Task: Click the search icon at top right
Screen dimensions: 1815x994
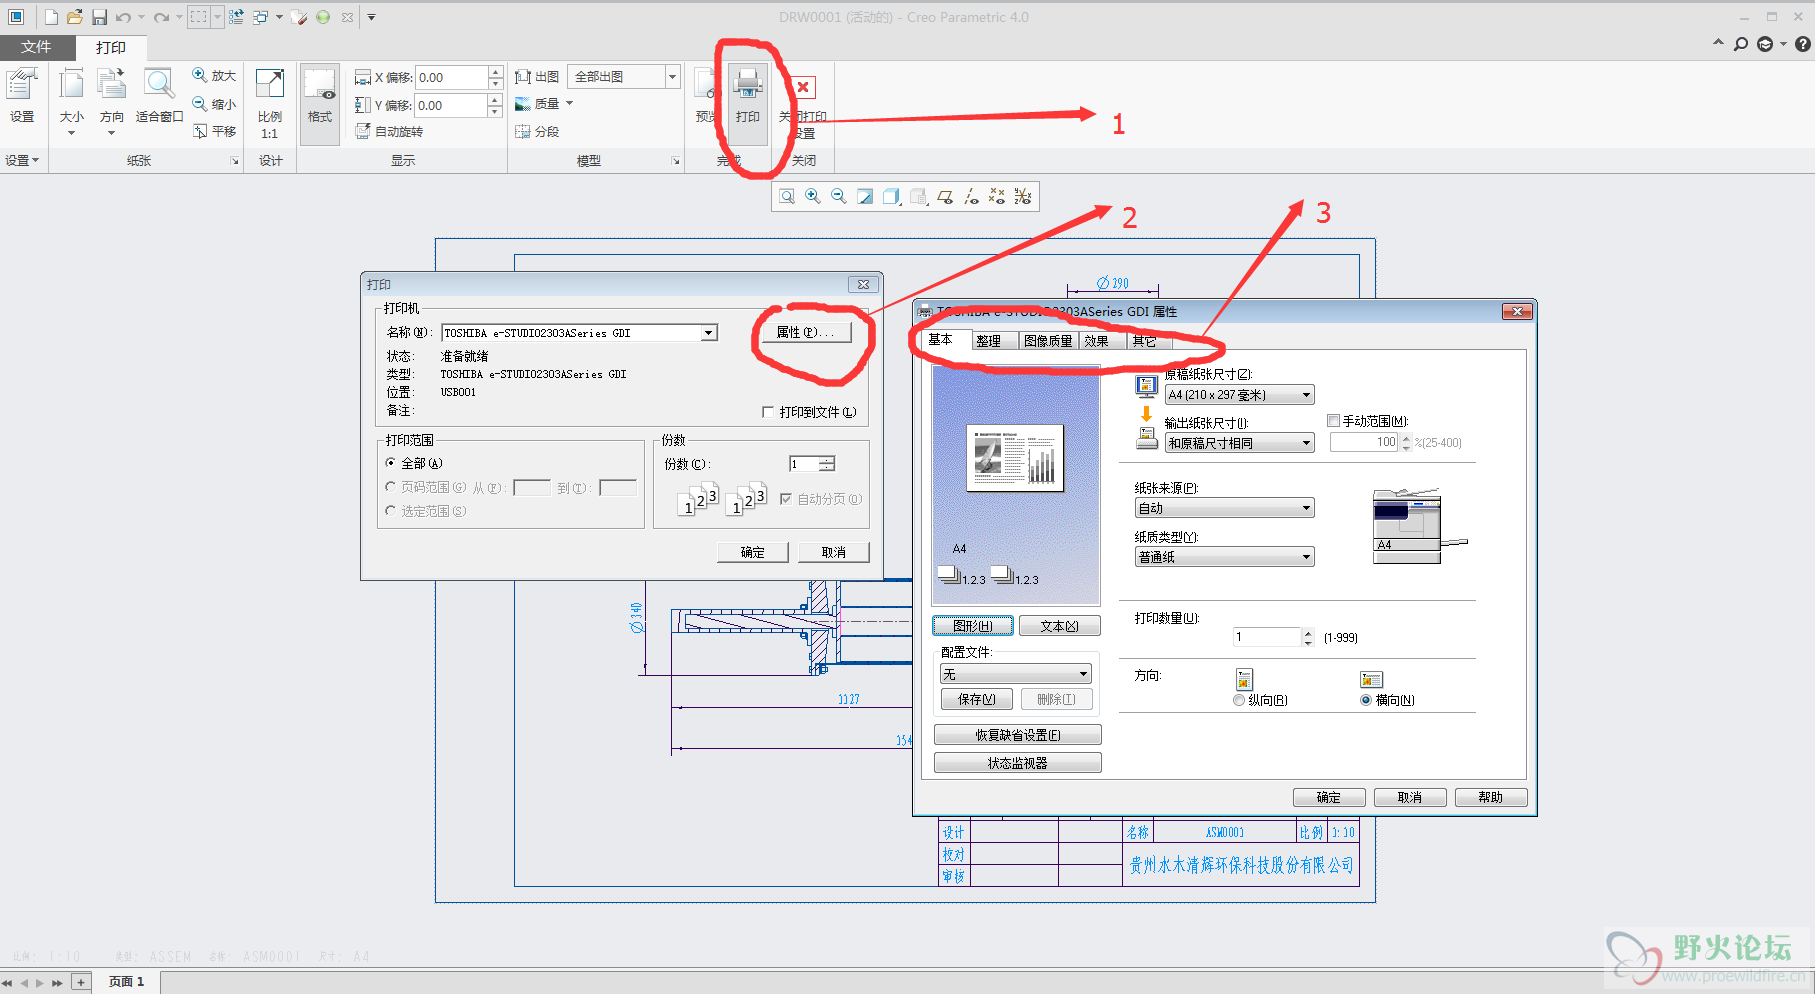Action: click(x=1741, y=44)
